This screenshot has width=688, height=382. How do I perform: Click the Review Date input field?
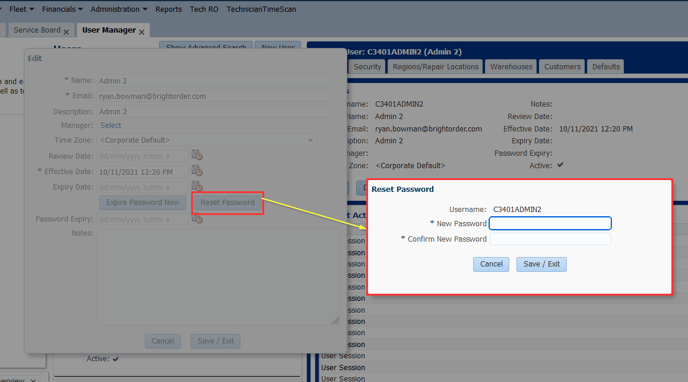(x=143, y=156)
